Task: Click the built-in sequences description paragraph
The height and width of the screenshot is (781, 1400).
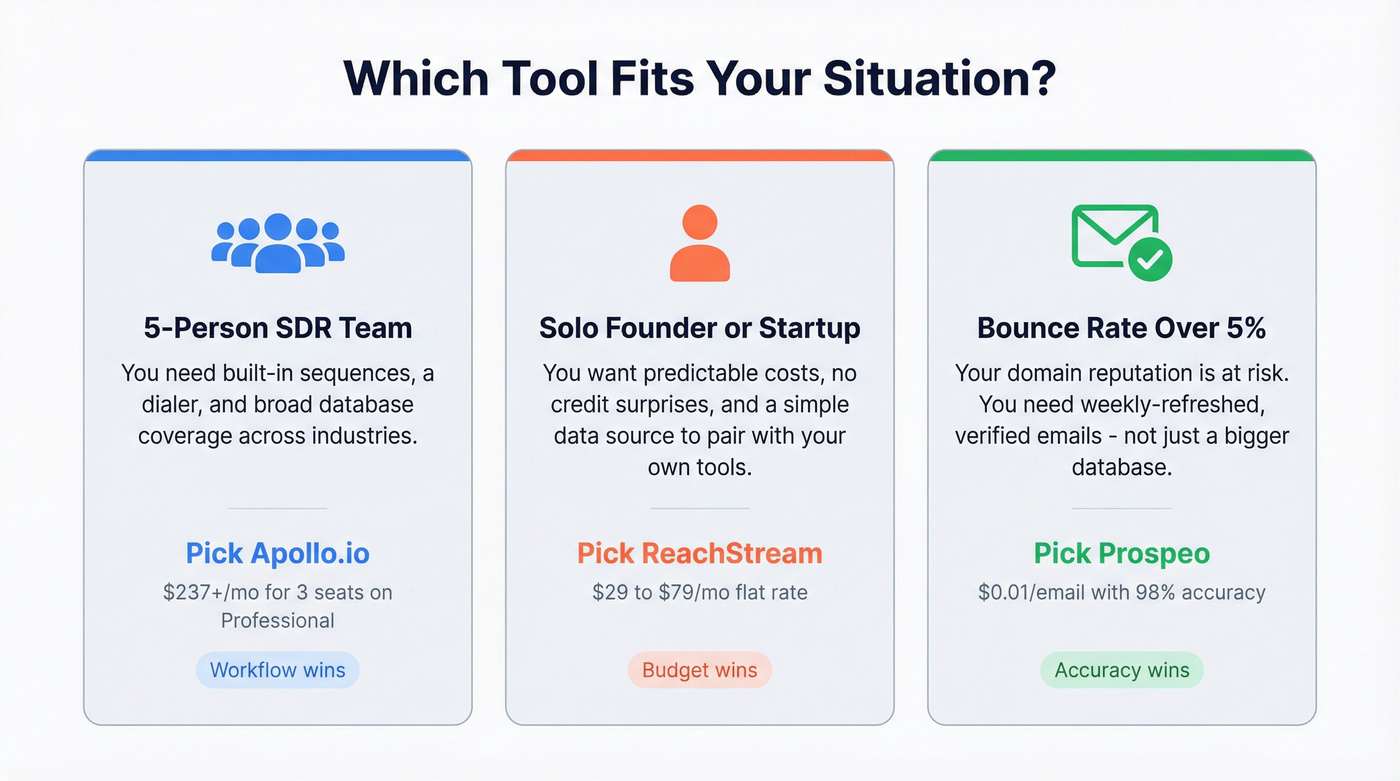Action: [x=278, y=405]
